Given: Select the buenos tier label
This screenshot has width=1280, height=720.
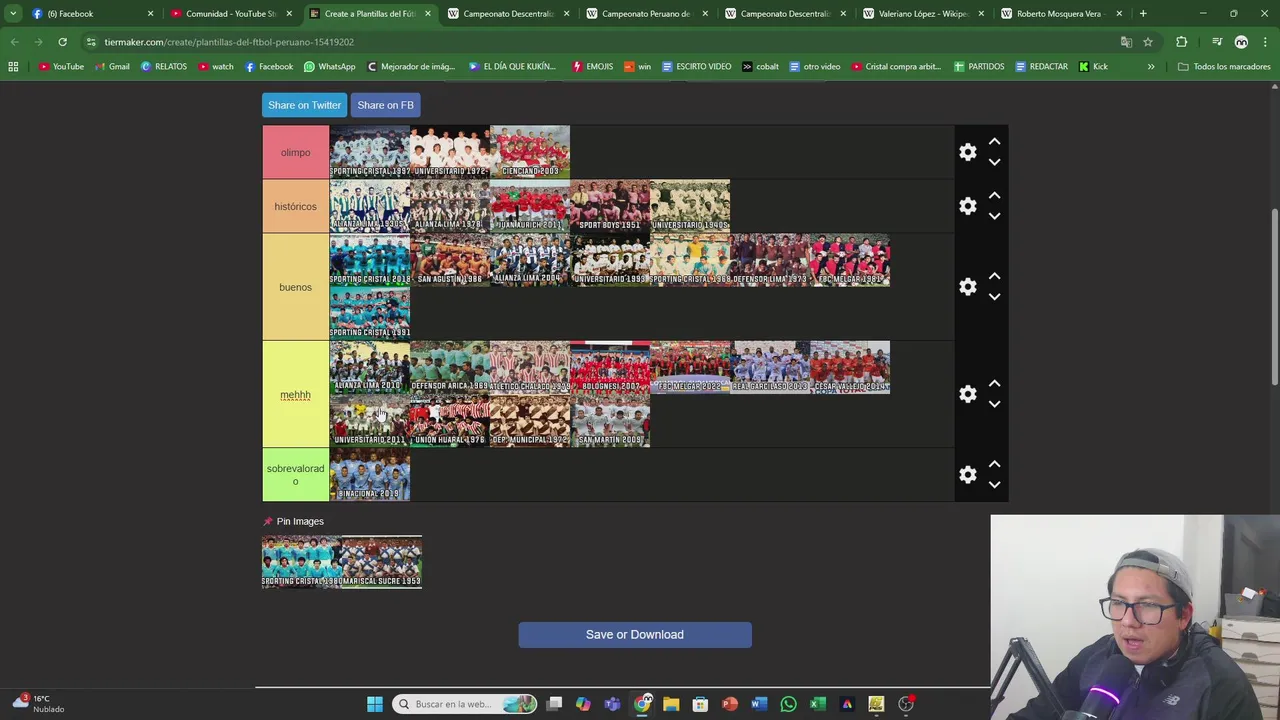Looking at the screenshot, I should (295, 287).
